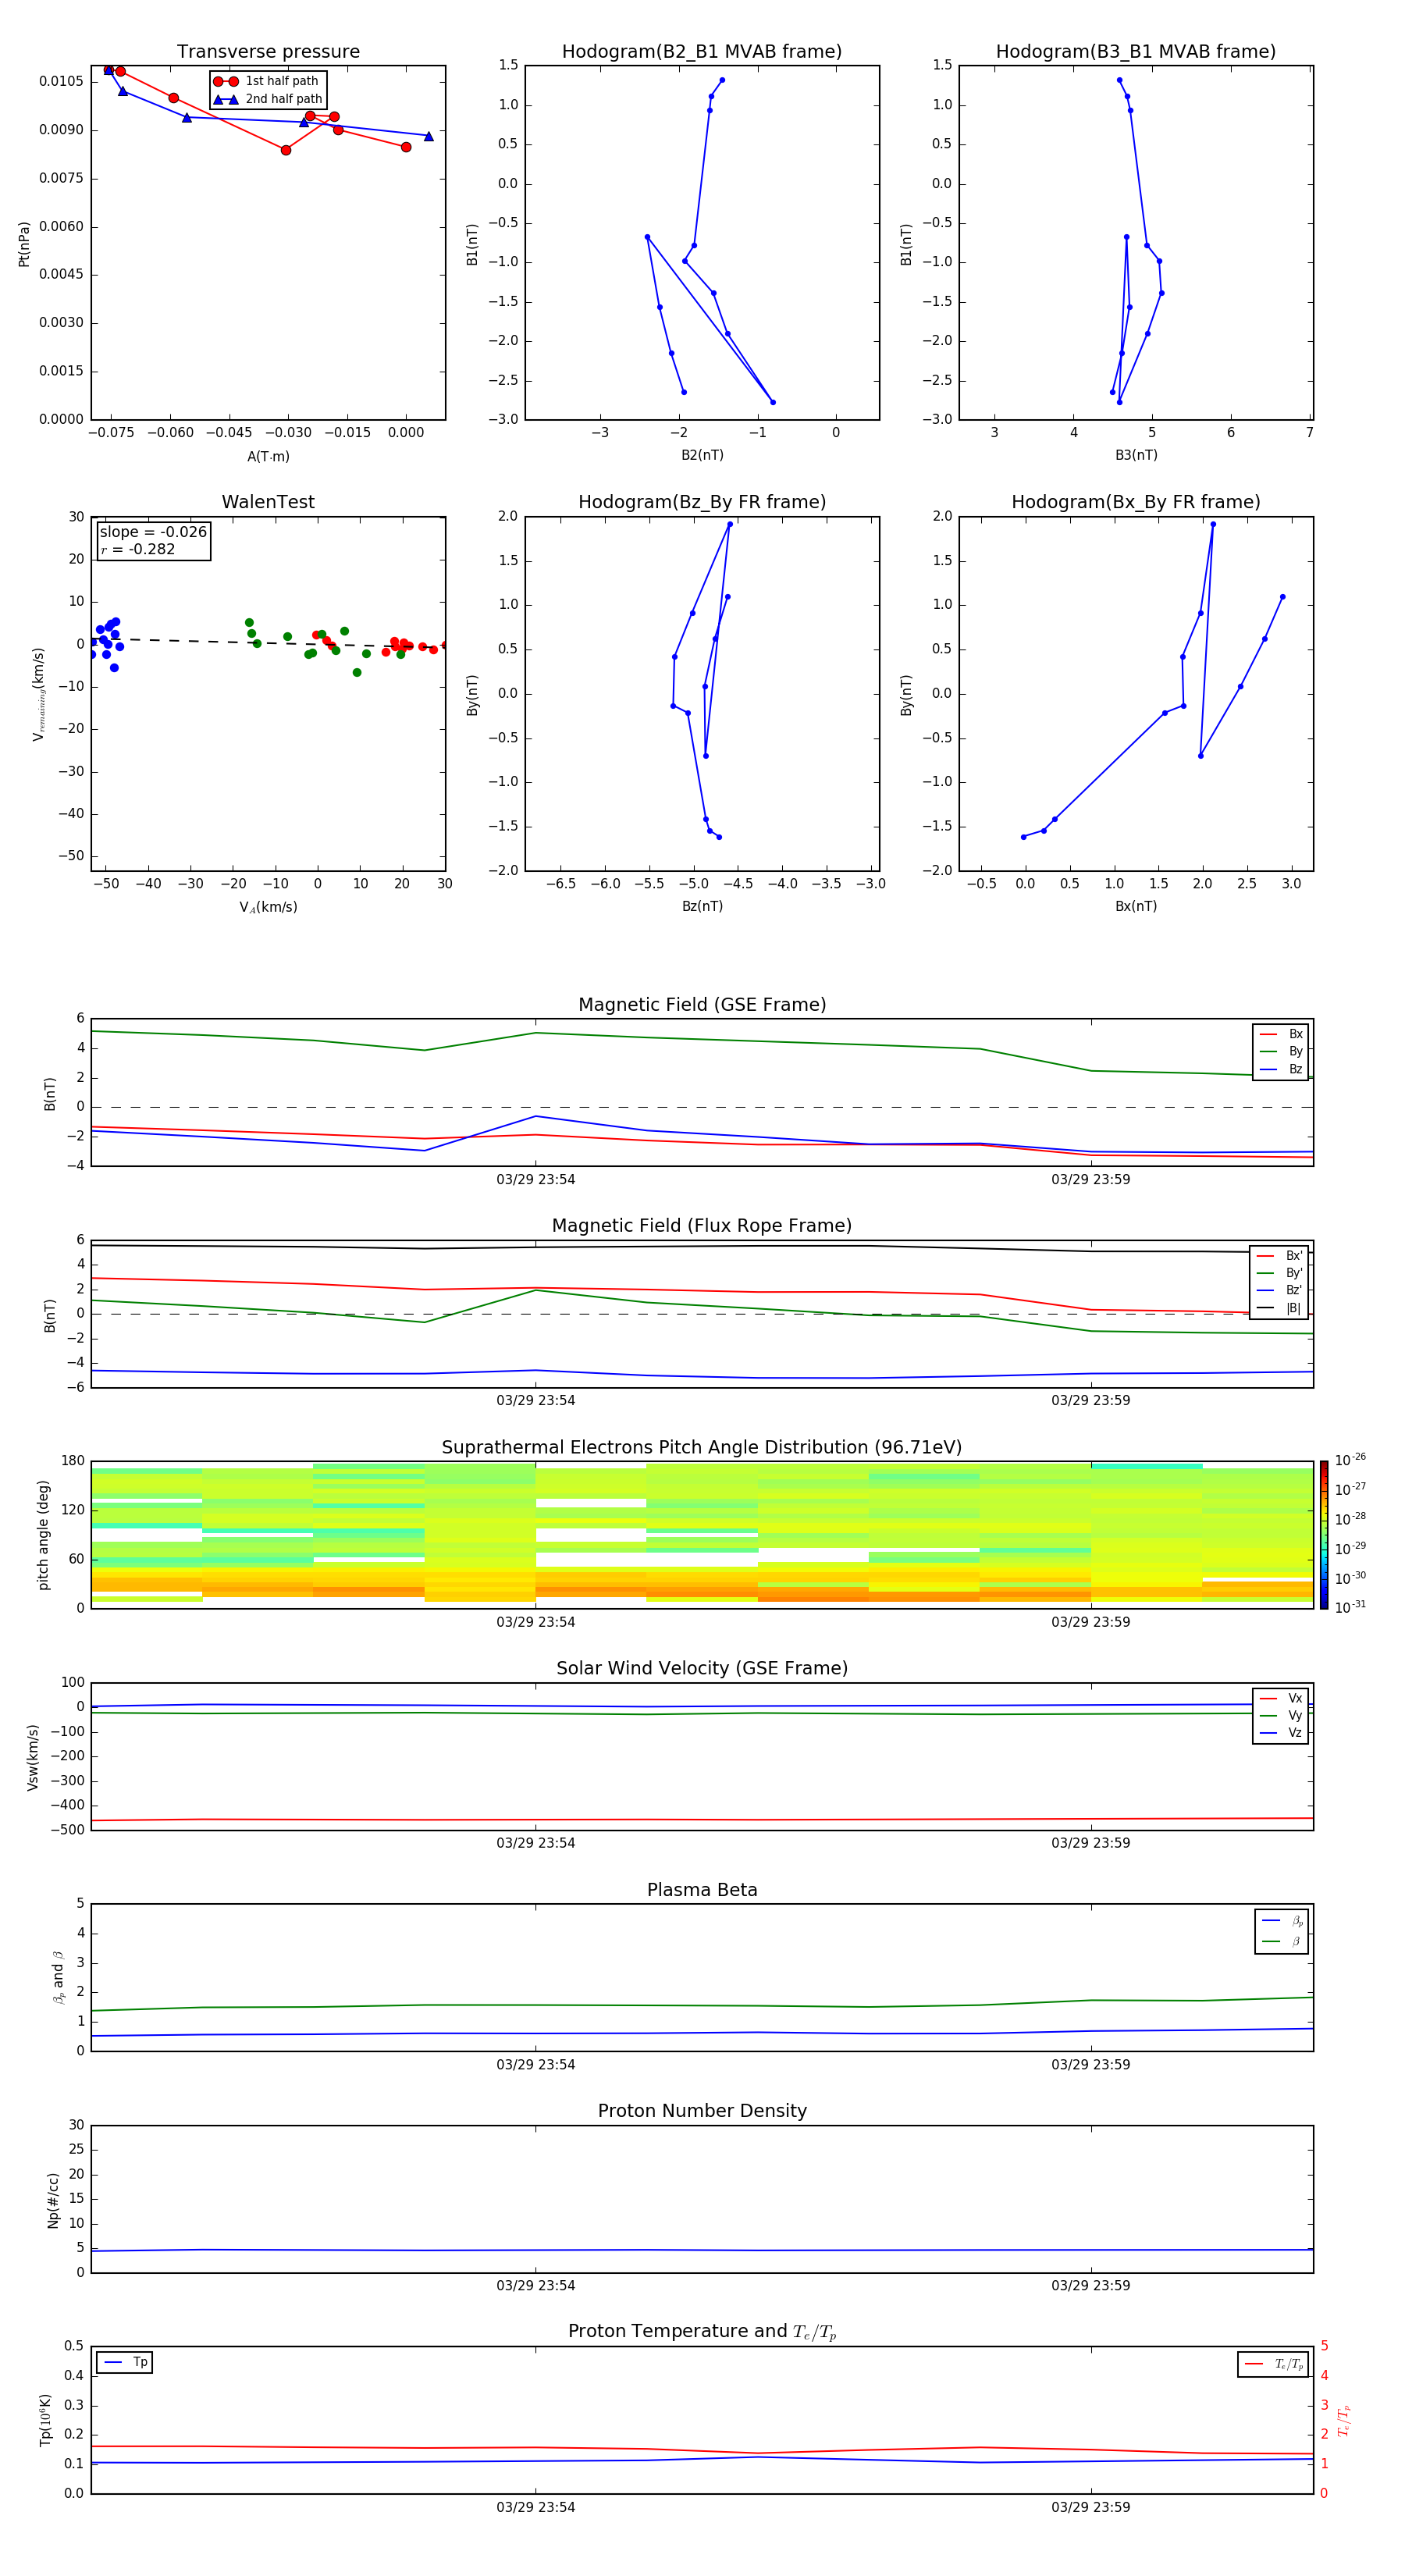
Task: Click '03/29 23:54' tick under Proton Temperature plot
Action: pyautogui.click(x=536, y=2507)
